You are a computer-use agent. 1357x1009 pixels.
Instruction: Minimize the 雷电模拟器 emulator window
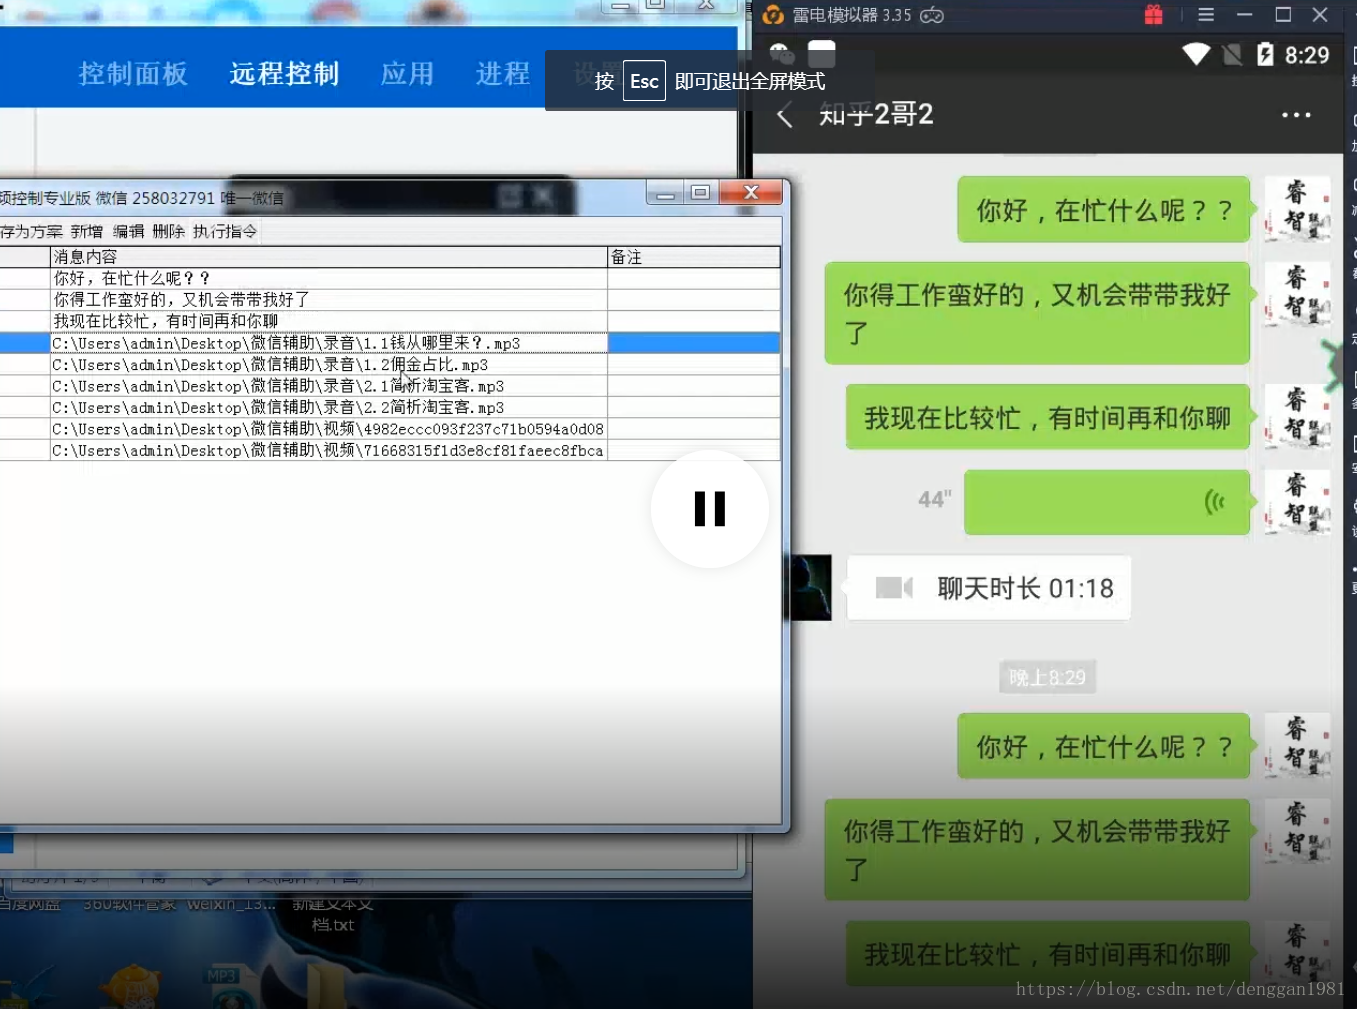click(x=1245, y=15)
